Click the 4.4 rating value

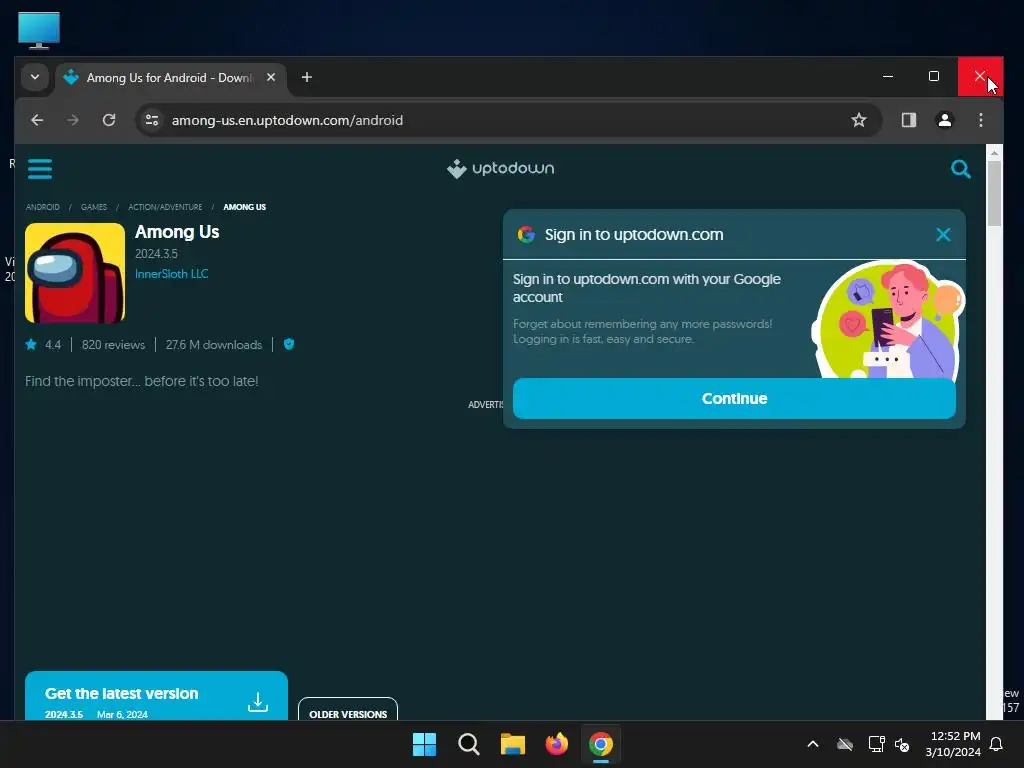53,344
